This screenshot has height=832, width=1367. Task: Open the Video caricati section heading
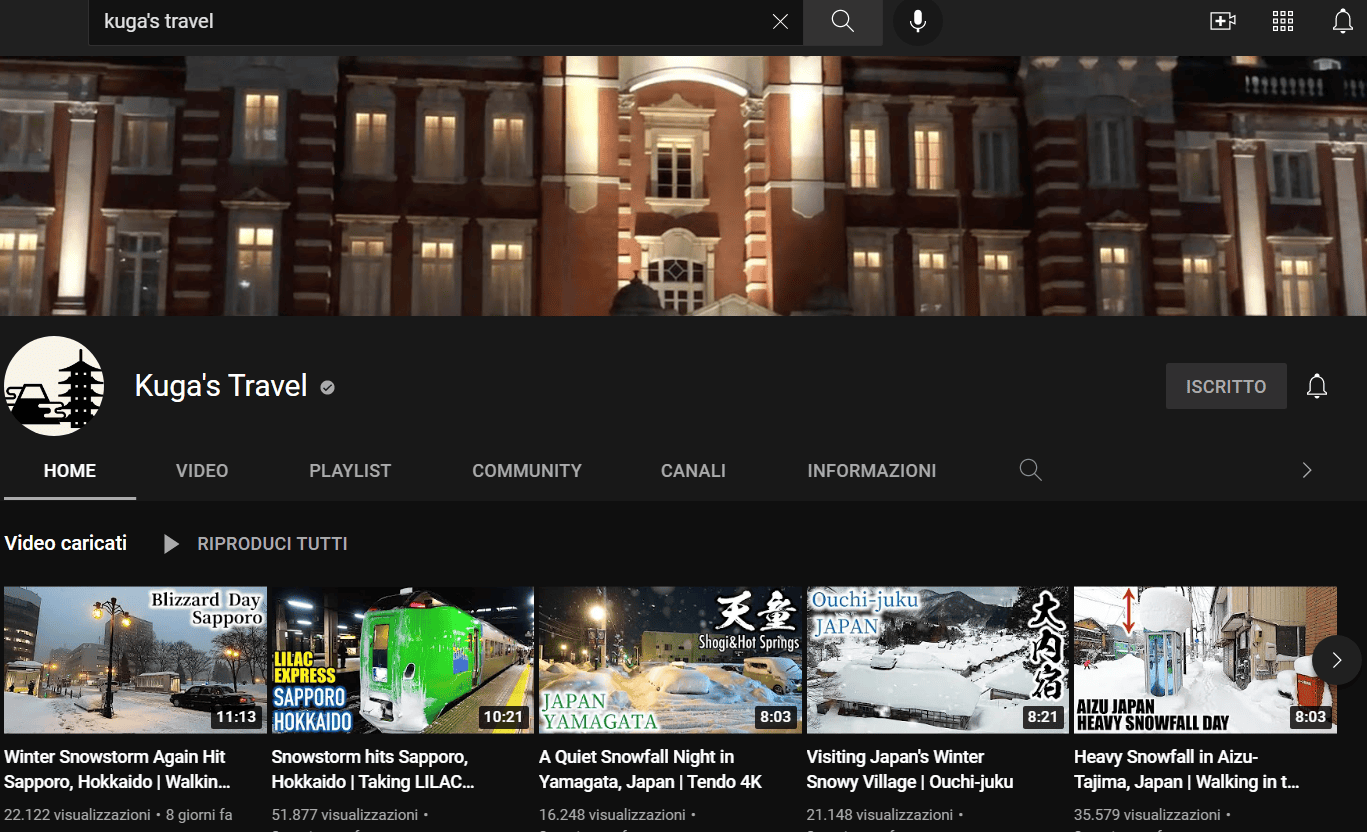(66, 543)
